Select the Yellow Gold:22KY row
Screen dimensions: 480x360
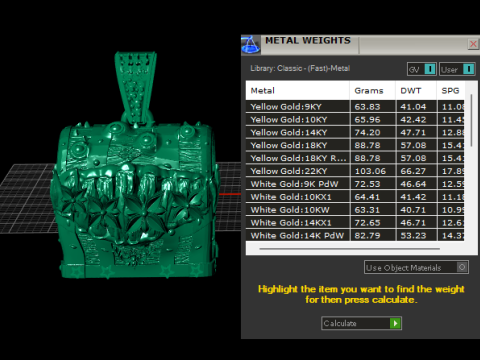tap(355, 171)
